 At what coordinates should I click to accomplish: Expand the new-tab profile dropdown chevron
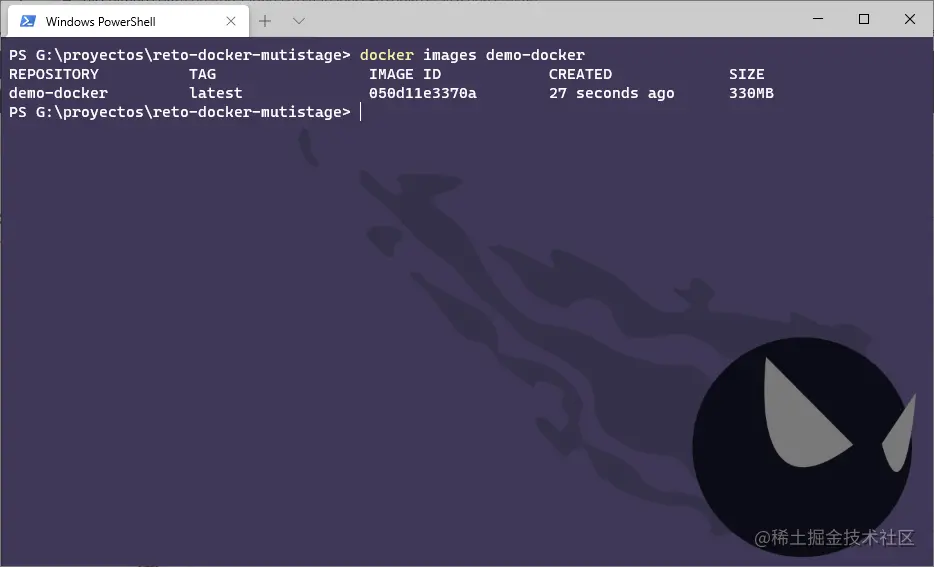(x=299, y=21)
